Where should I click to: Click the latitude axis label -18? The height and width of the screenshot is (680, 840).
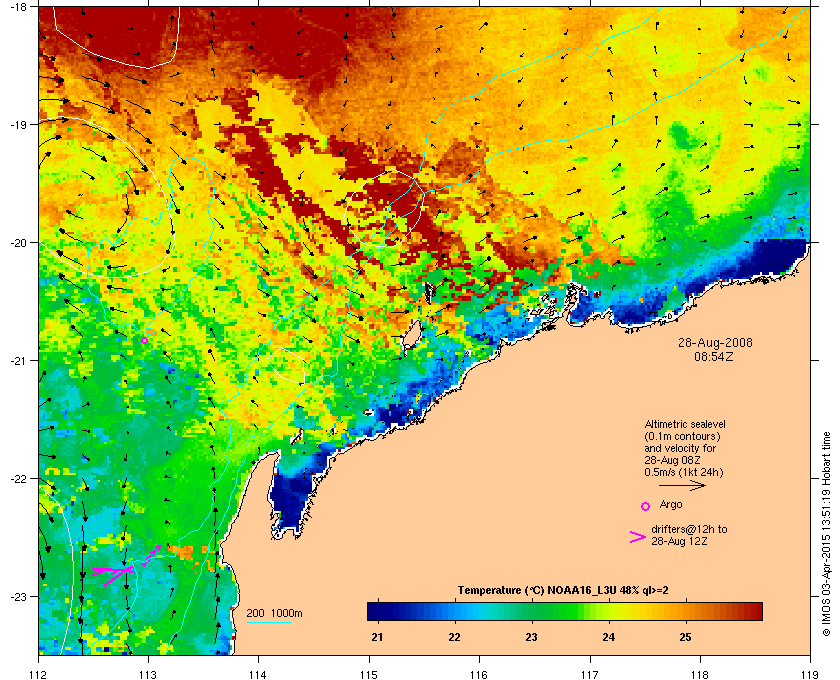click(x=18, y=6)
